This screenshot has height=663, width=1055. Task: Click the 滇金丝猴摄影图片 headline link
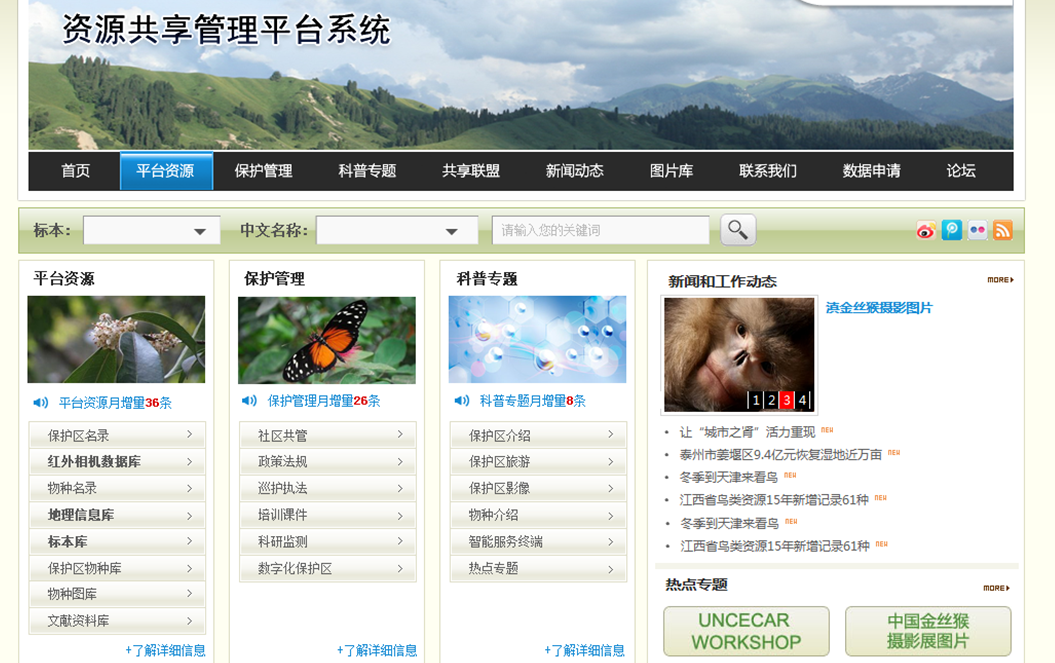coord(879,308)
